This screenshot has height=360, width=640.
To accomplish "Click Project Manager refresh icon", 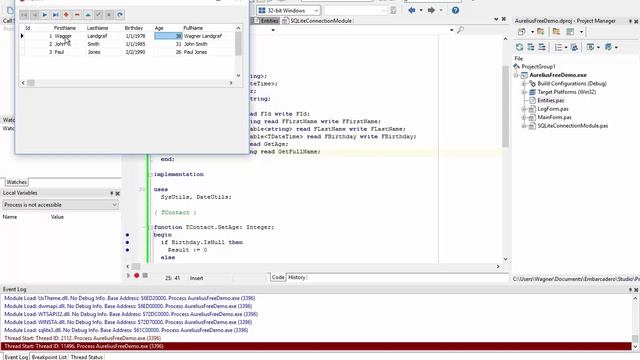I will tap(519, 47).
